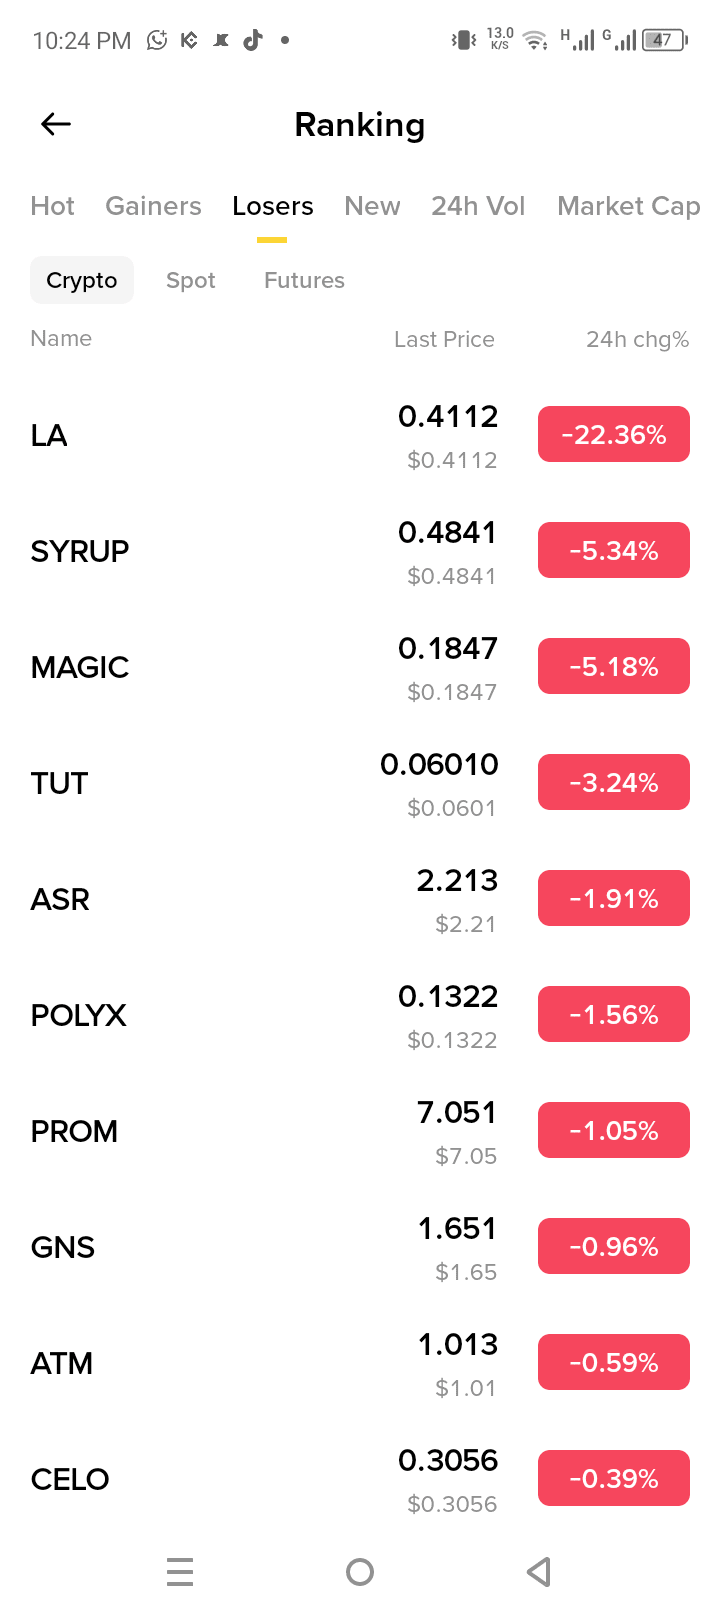Open recent apps menu icon
This screenshot has height=1612, width=720.
point(180,1572)
